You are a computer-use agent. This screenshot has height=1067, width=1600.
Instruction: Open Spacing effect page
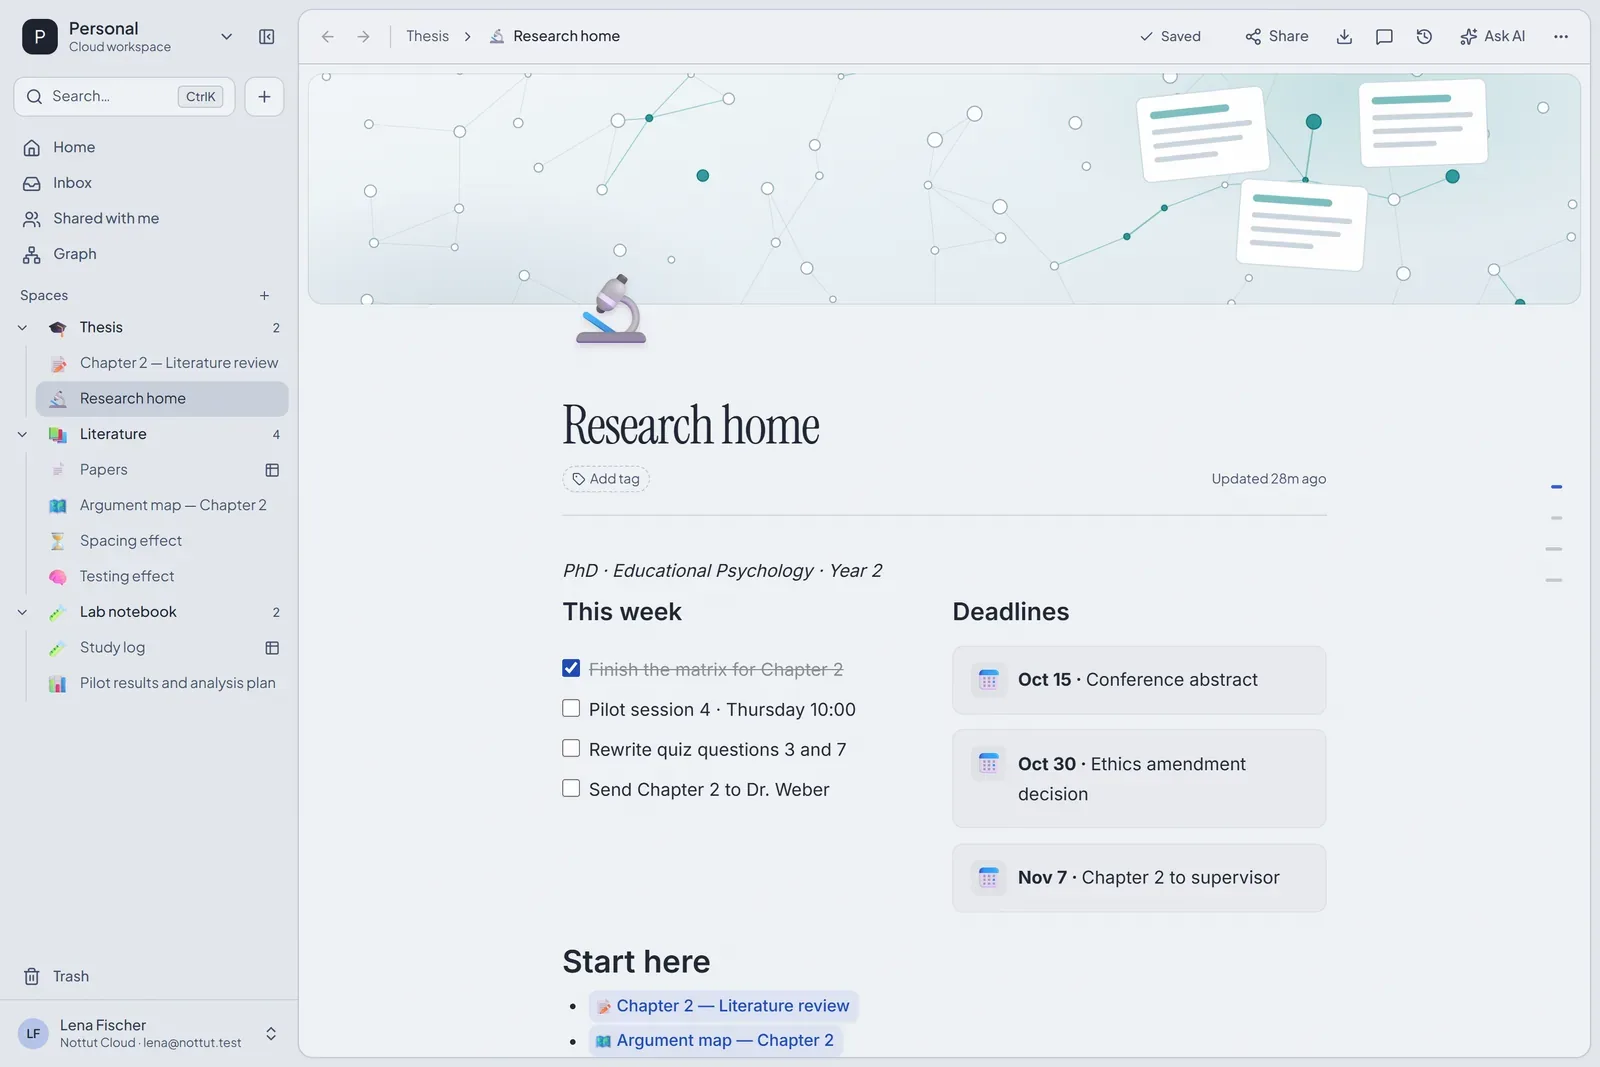[x=162, y=542]
